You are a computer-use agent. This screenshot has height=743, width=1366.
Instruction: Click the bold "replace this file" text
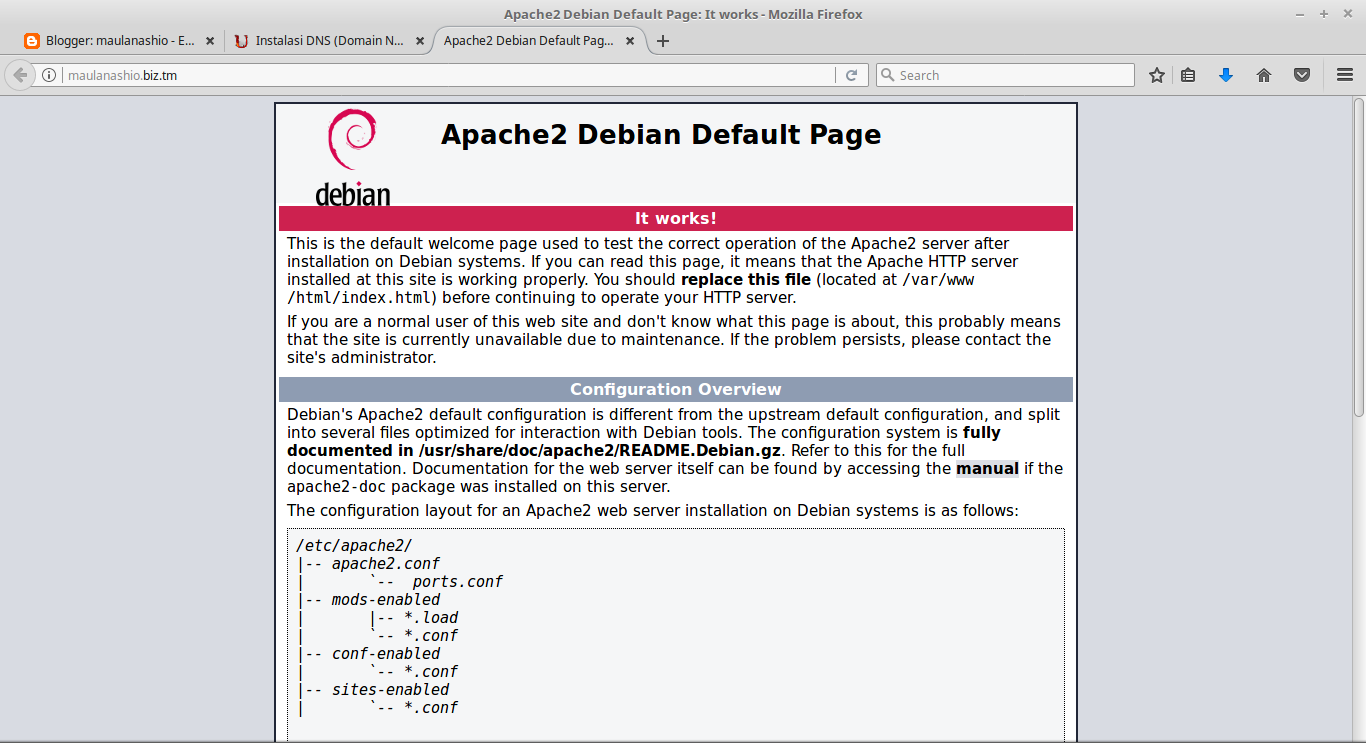(x=746, y=280)
